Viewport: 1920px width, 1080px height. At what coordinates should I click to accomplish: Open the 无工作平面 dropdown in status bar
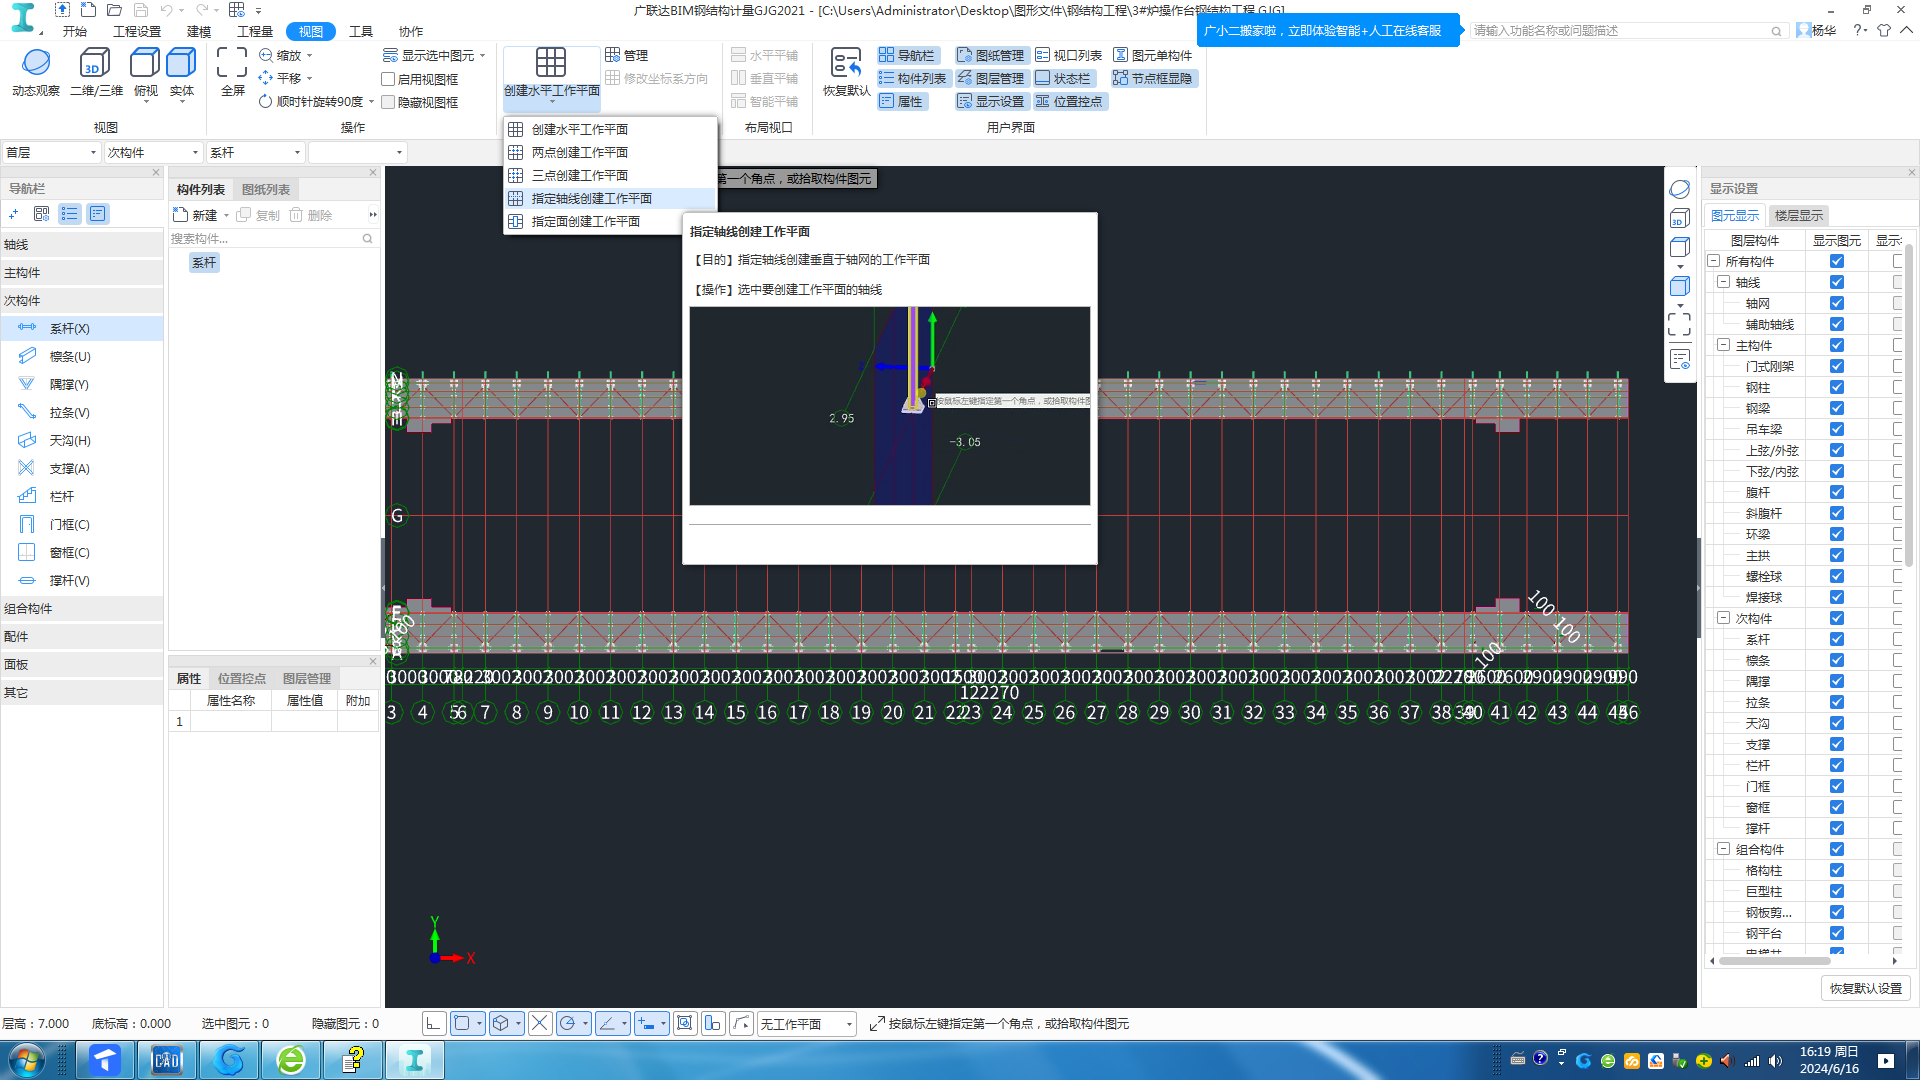pos(806,1024)
